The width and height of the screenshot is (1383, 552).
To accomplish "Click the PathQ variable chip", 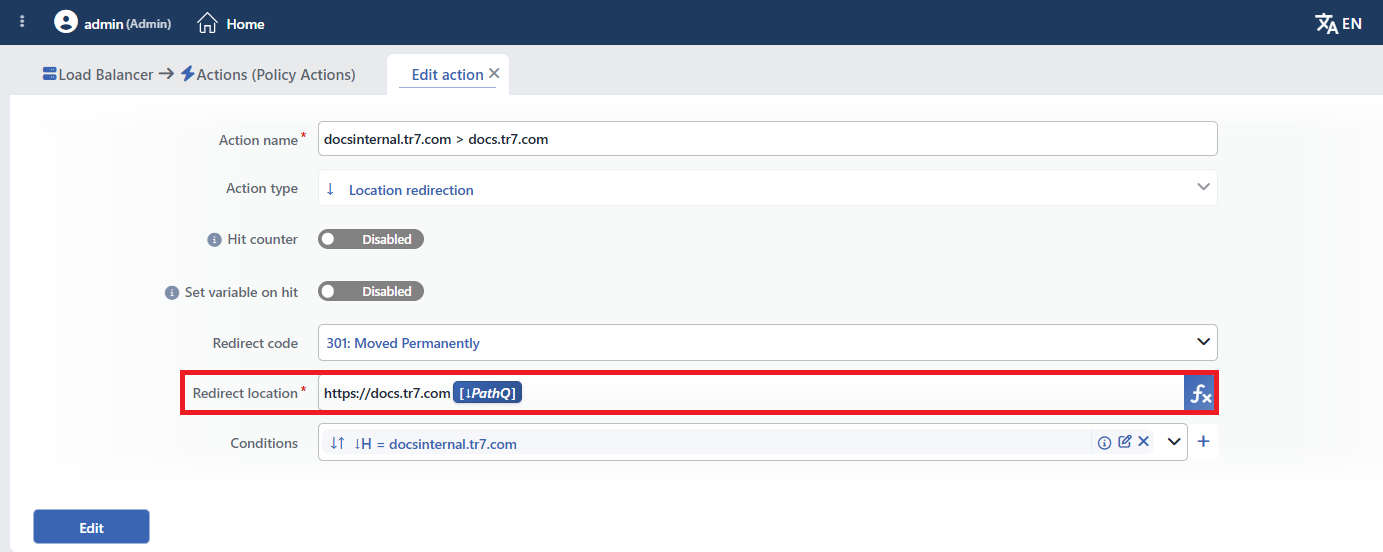I will click(488, 394).
